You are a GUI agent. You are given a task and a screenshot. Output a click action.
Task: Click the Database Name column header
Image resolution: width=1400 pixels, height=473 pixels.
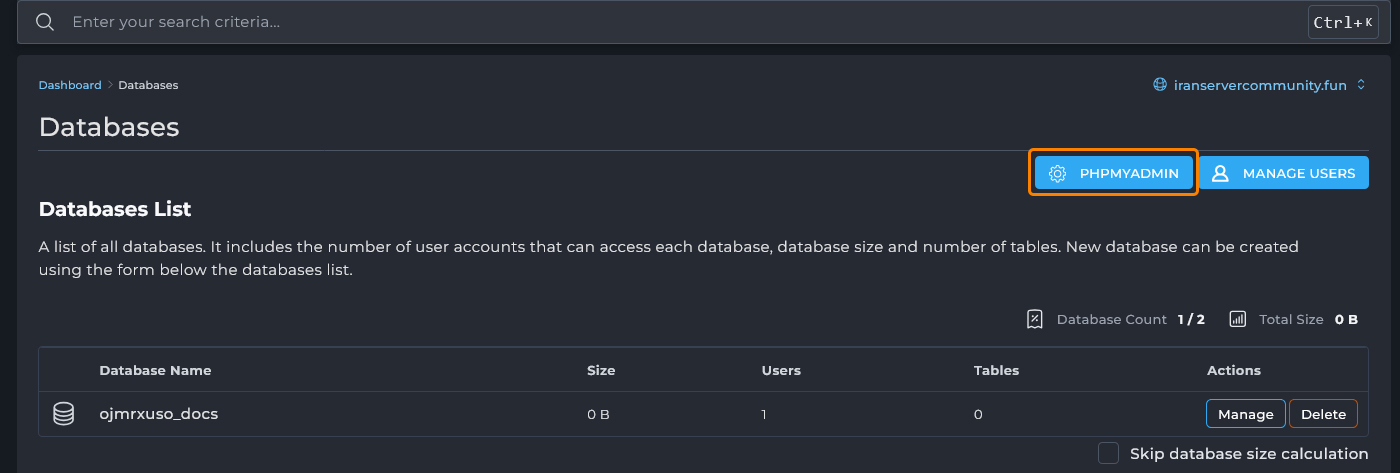point(155,370)
